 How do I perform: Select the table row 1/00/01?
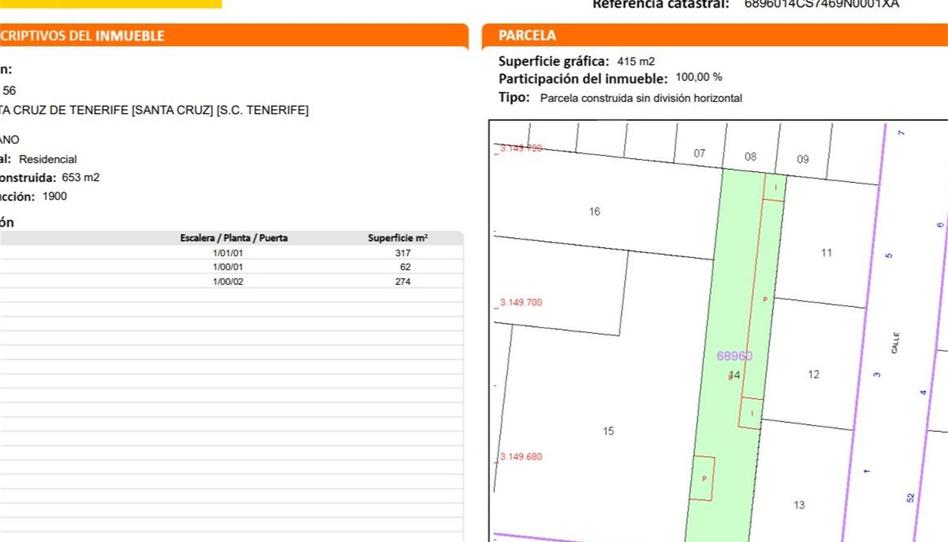[228, 268]
